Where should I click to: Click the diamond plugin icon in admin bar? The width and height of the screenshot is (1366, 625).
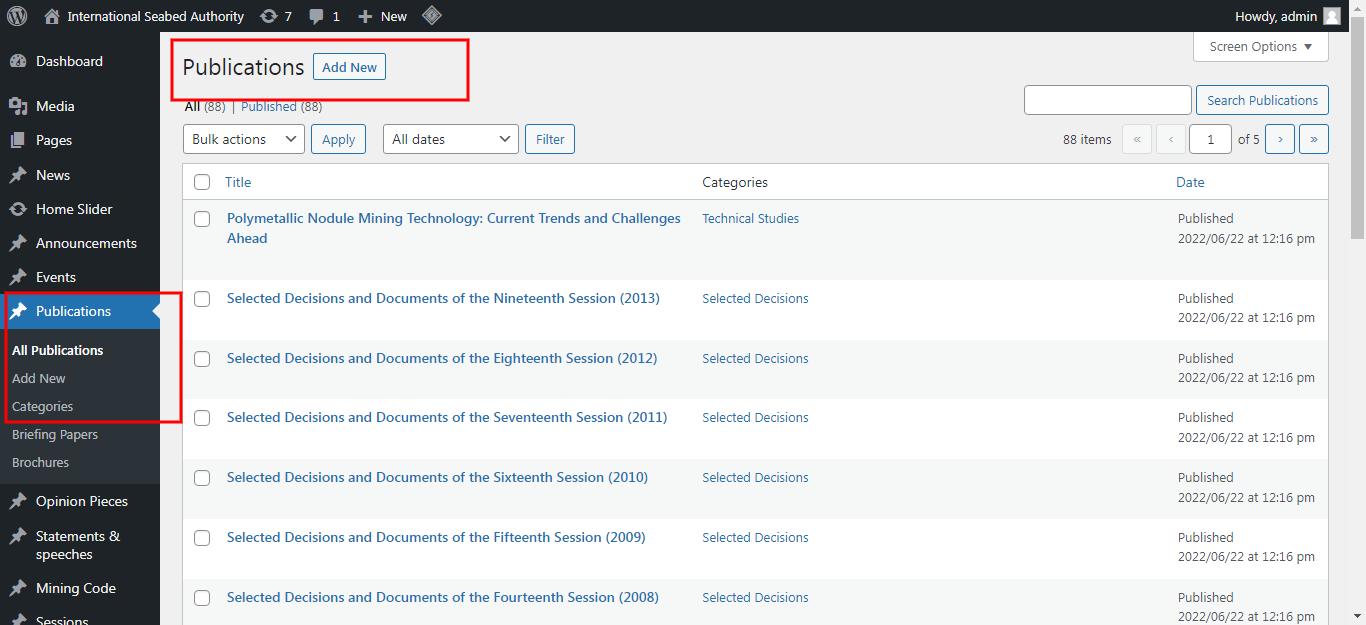tap(431, 15)
